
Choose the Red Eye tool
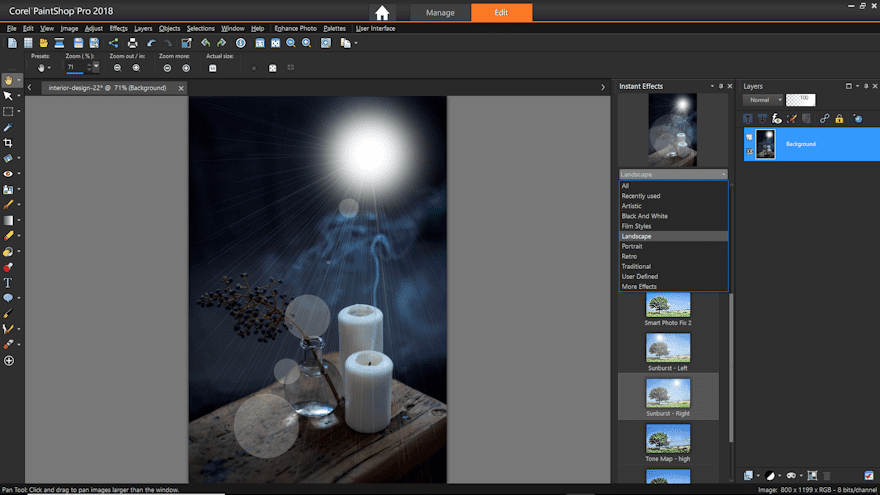(x=8, y=174)
